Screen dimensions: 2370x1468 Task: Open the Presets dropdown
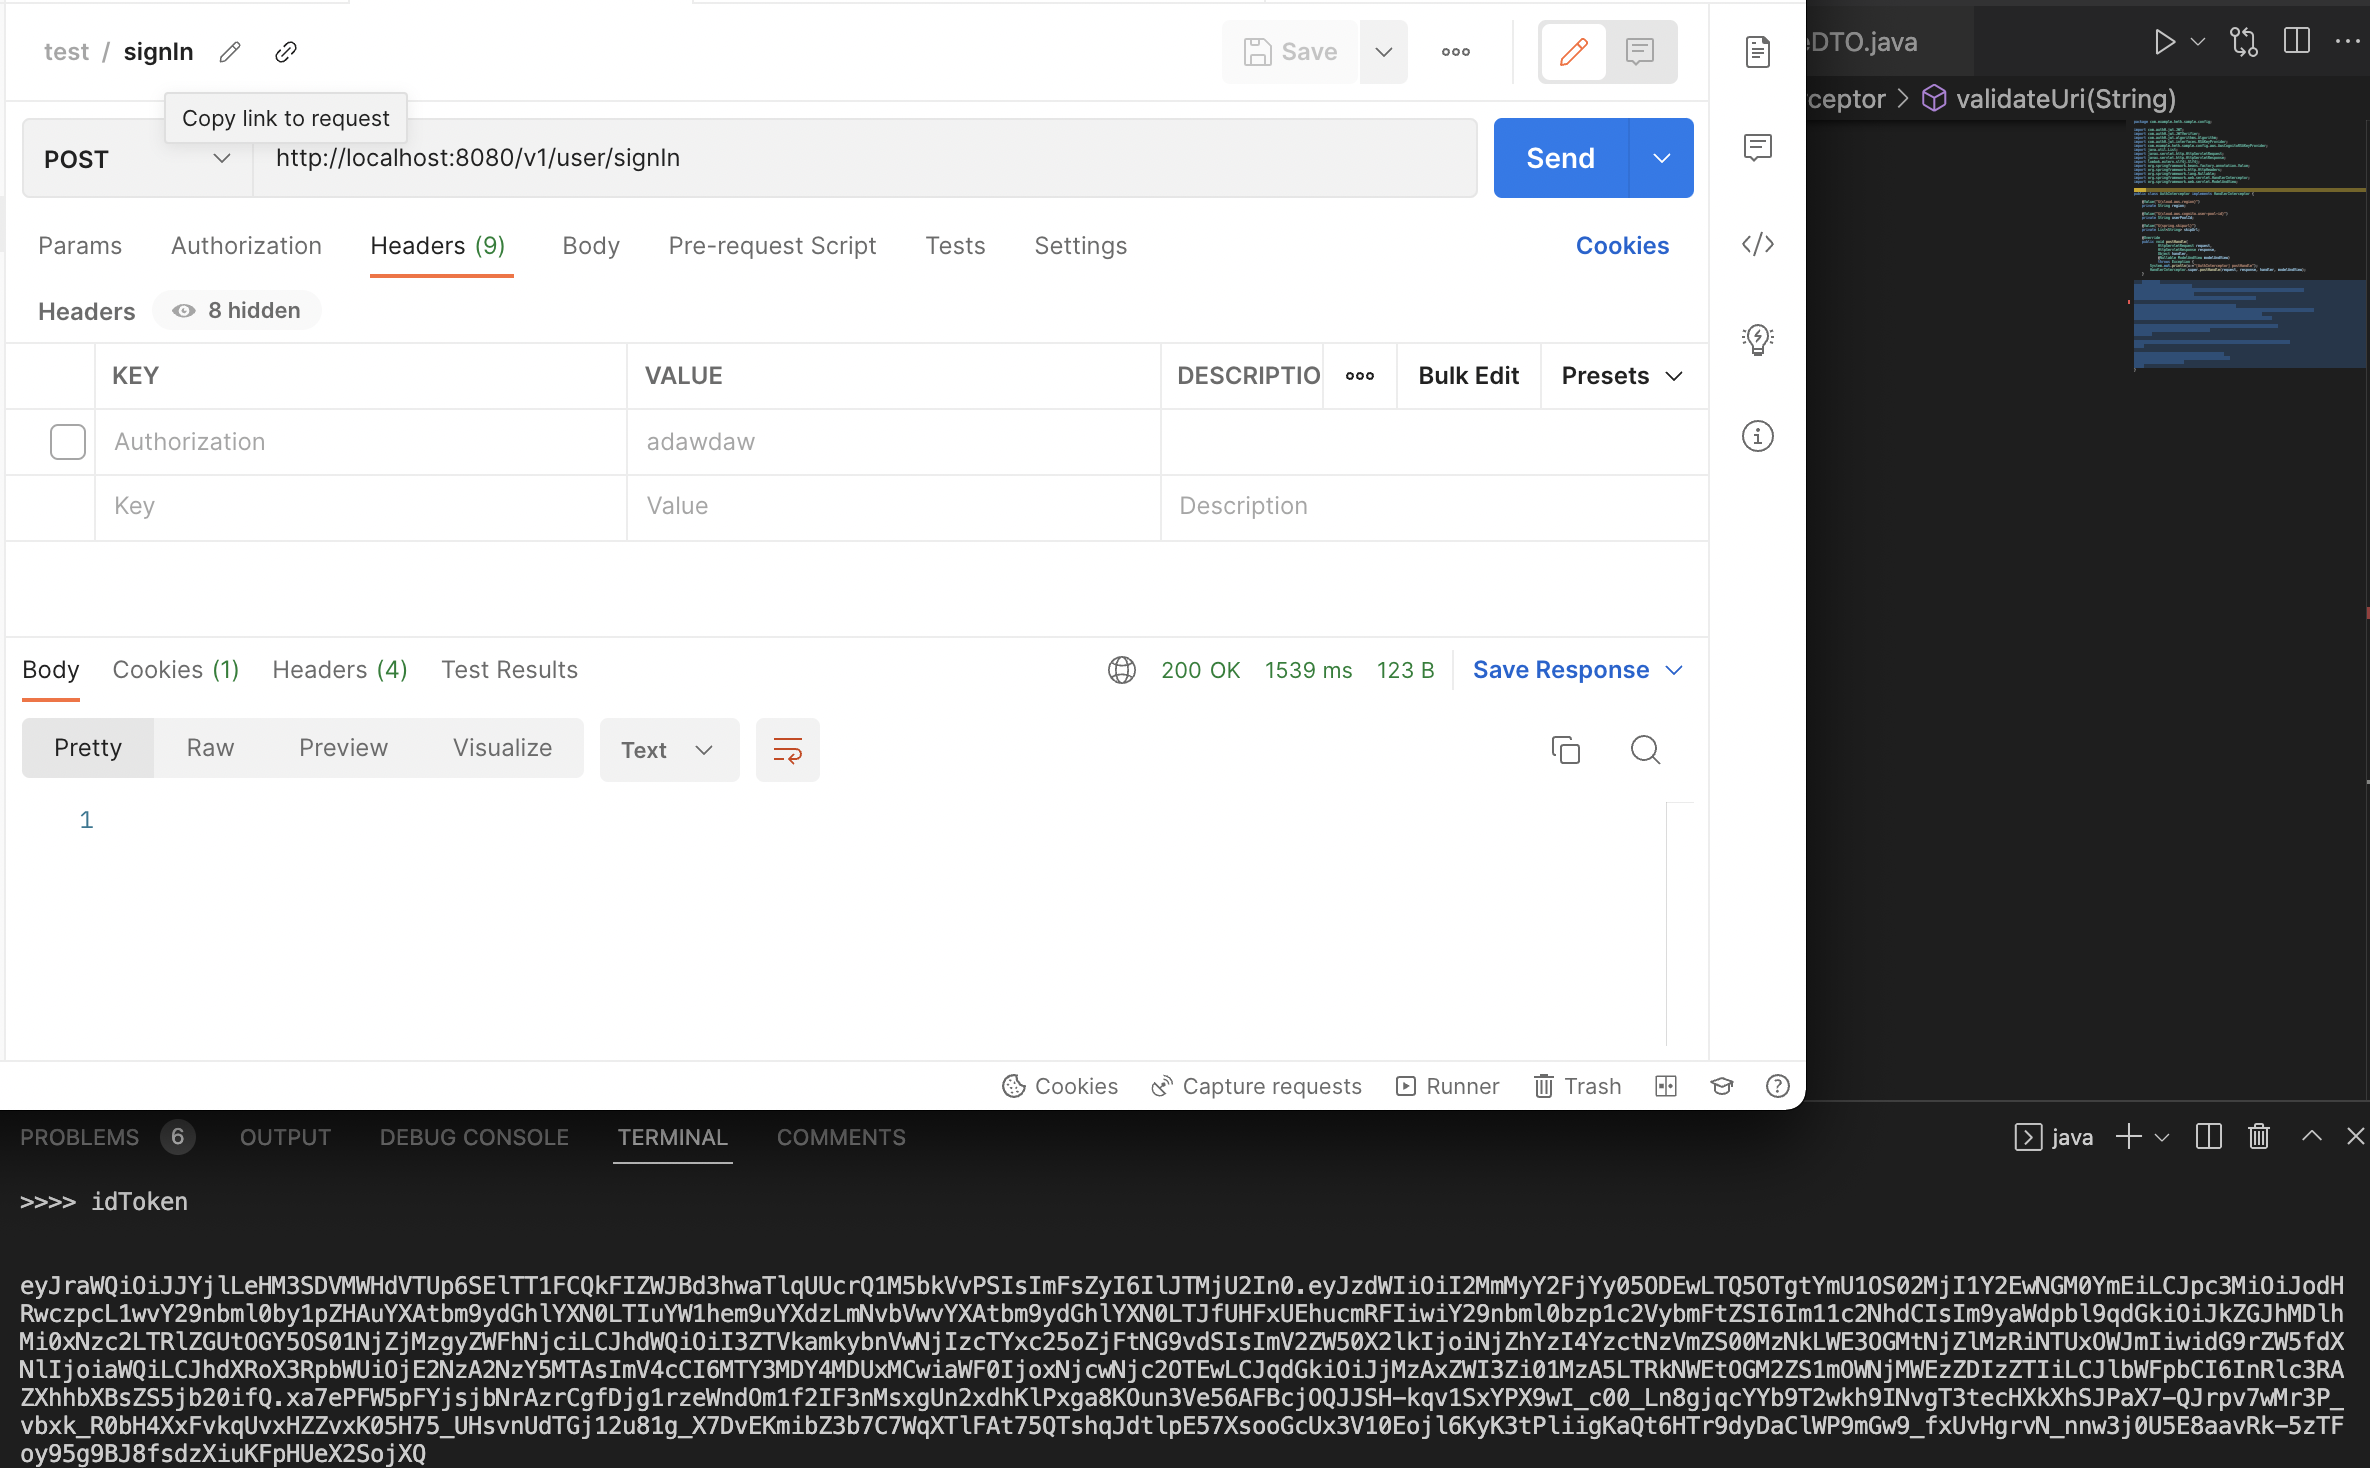[1623, 376]
